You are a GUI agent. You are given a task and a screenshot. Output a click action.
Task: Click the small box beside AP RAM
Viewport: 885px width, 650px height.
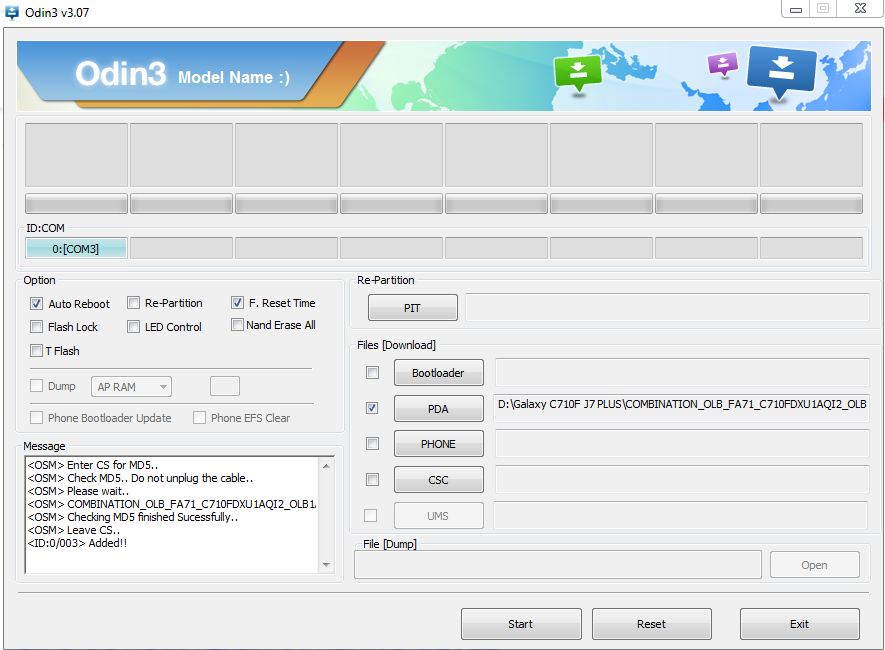(225, 387)
